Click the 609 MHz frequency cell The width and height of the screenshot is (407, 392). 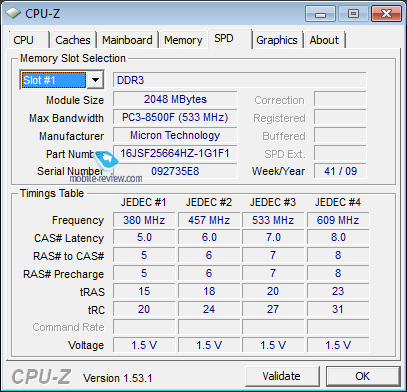(x=338, y=220)
